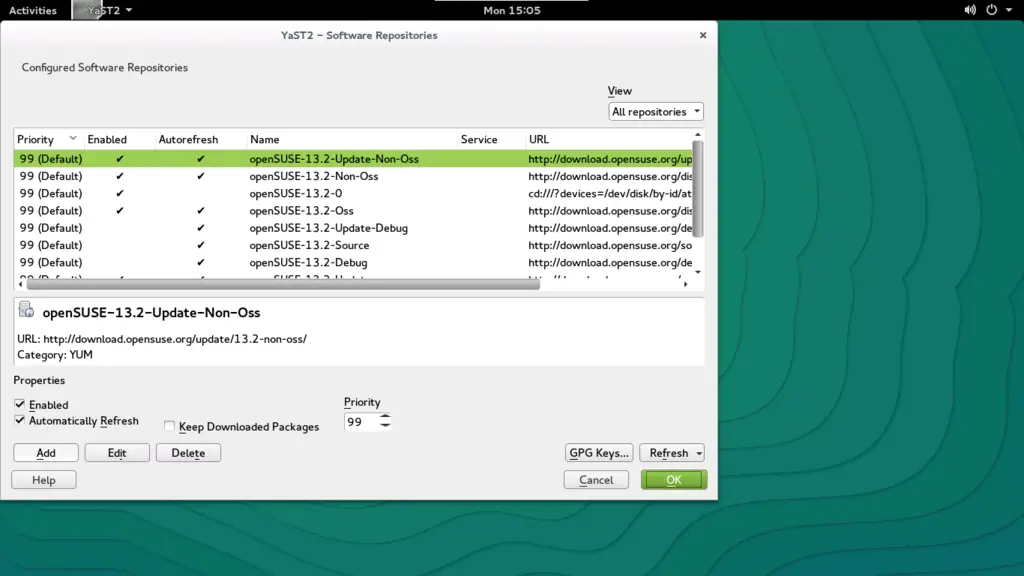Screen dimensions: 1024x576
Task: Click the URL line reading http://download.opensuse.org/update/13.2-non-oss/
Action: click(x=162, y=339)
